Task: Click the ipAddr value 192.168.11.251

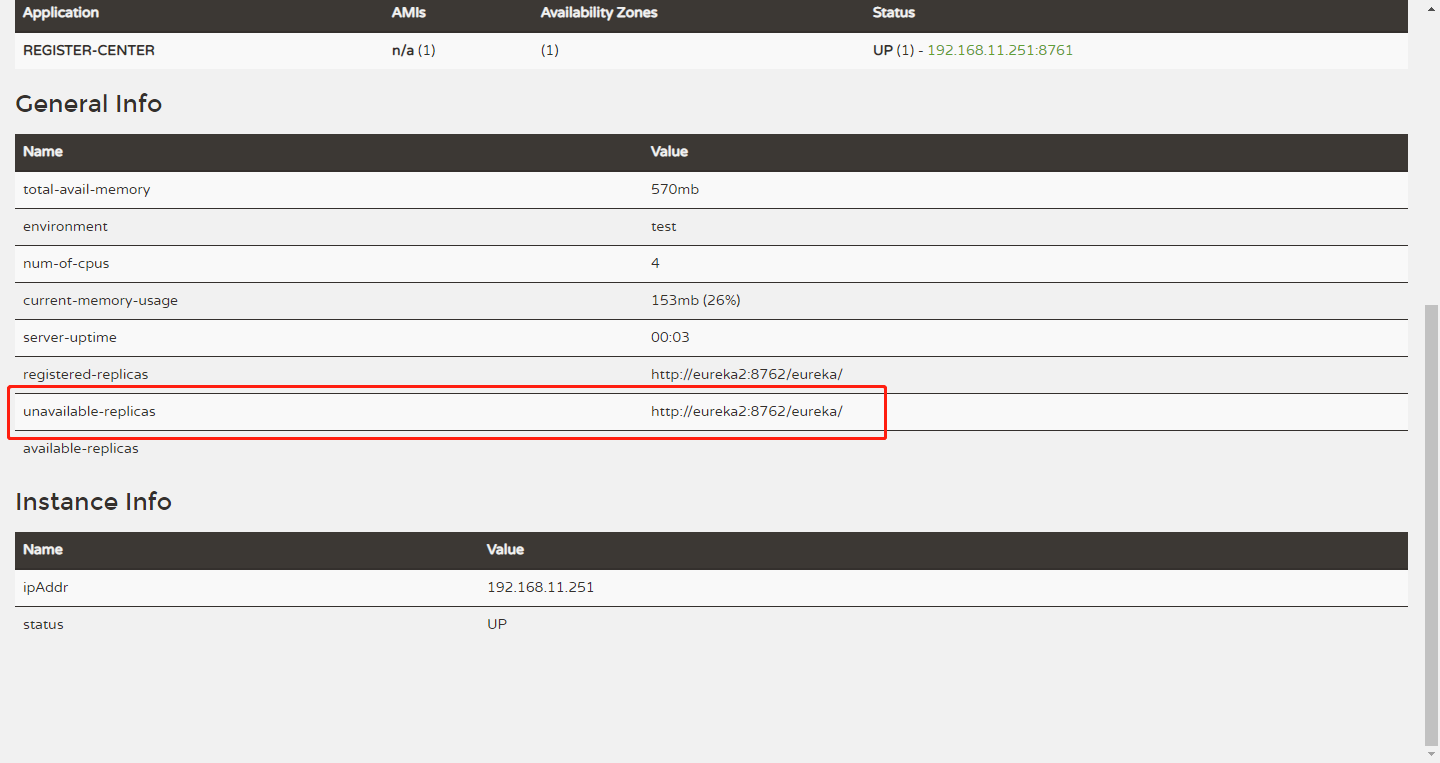Action: point(540,587)
